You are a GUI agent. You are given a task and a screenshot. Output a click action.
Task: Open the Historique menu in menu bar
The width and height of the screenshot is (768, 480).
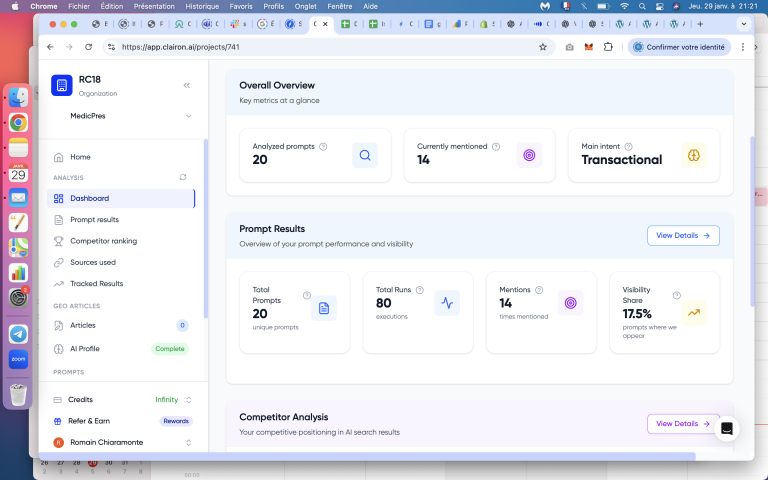tap(202, 6)
